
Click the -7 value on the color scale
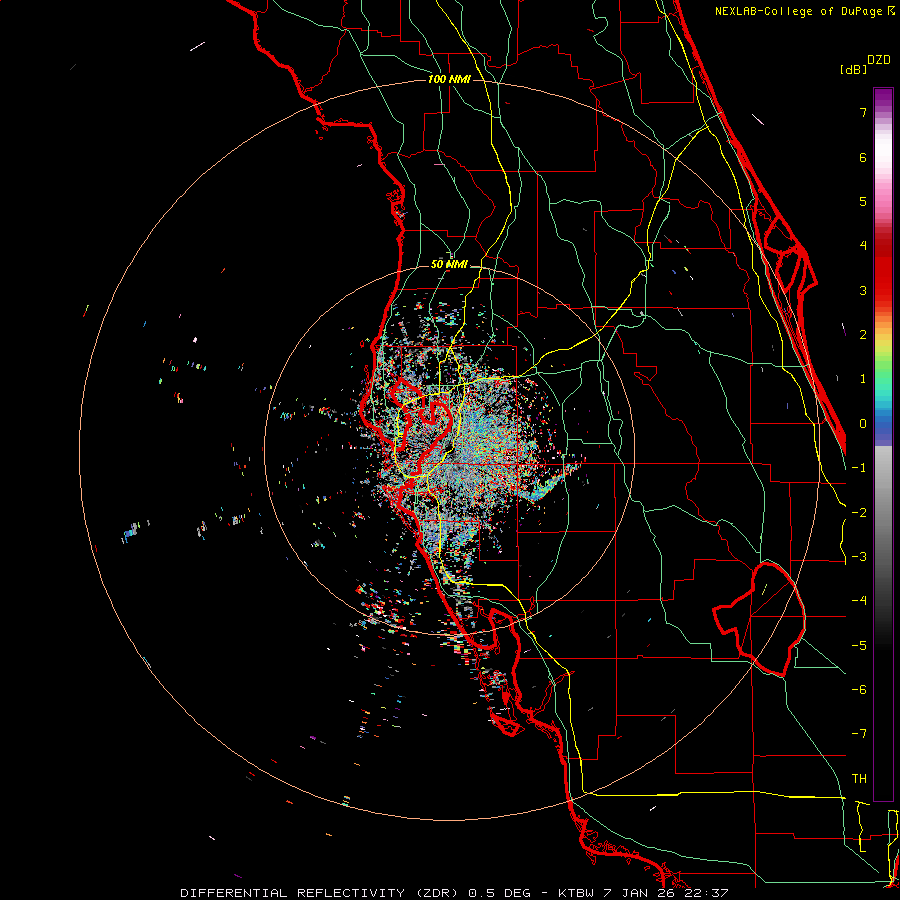[859, 734]
